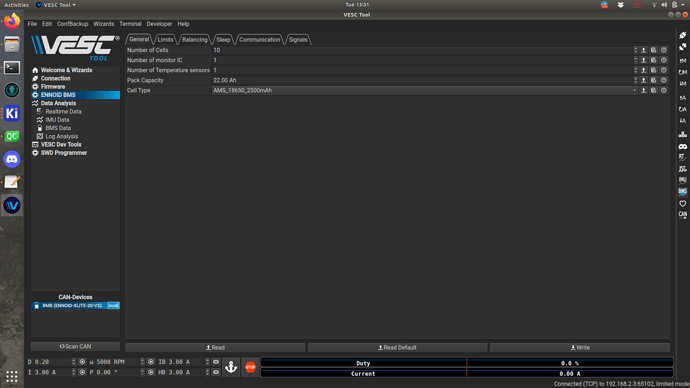The image size is (690, 388).
Task: Click read icon for Number of Cells
Action: click(643, 50)
